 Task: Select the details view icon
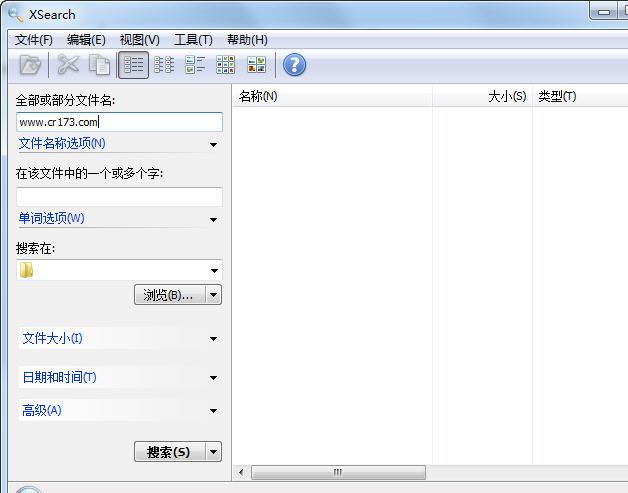pos(133,65)
